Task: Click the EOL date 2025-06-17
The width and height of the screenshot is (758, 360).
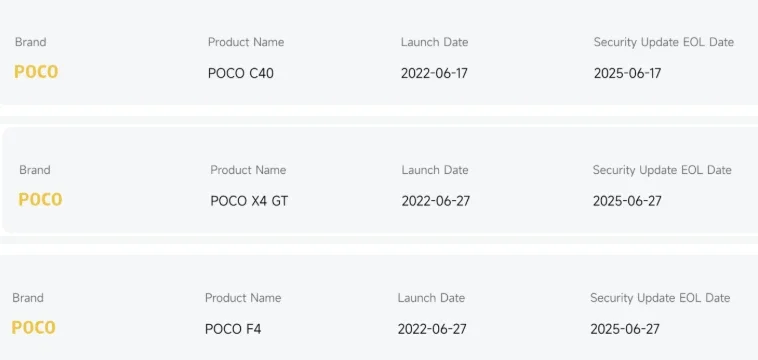Action: 627,73
